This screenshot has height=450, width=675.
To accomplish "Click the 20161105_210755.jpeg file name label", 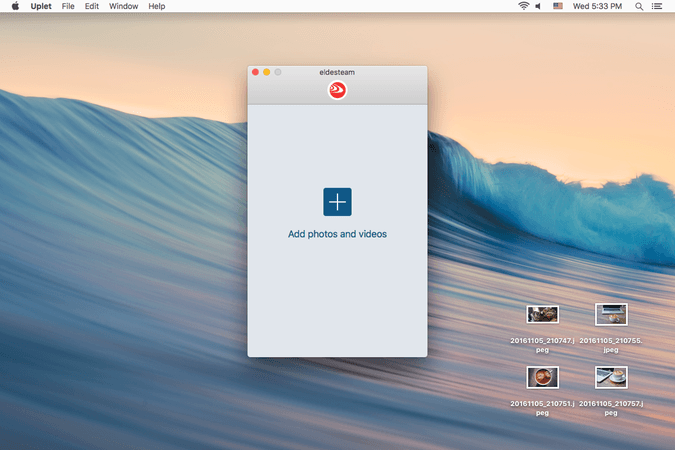I will pos(611,345).
